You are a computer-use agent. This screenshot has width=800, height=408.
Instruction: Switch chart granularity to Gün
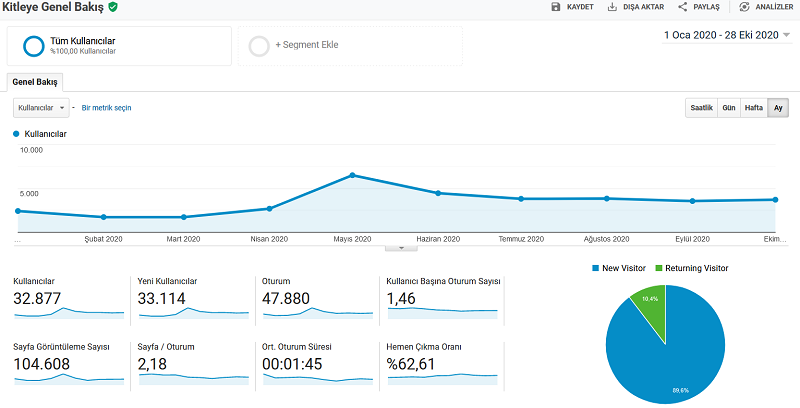[729, 108]
